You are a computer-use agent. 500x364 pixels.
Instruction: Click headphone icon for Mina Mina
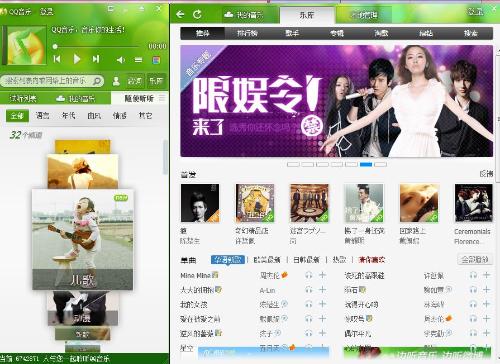(x=309, y=275)
